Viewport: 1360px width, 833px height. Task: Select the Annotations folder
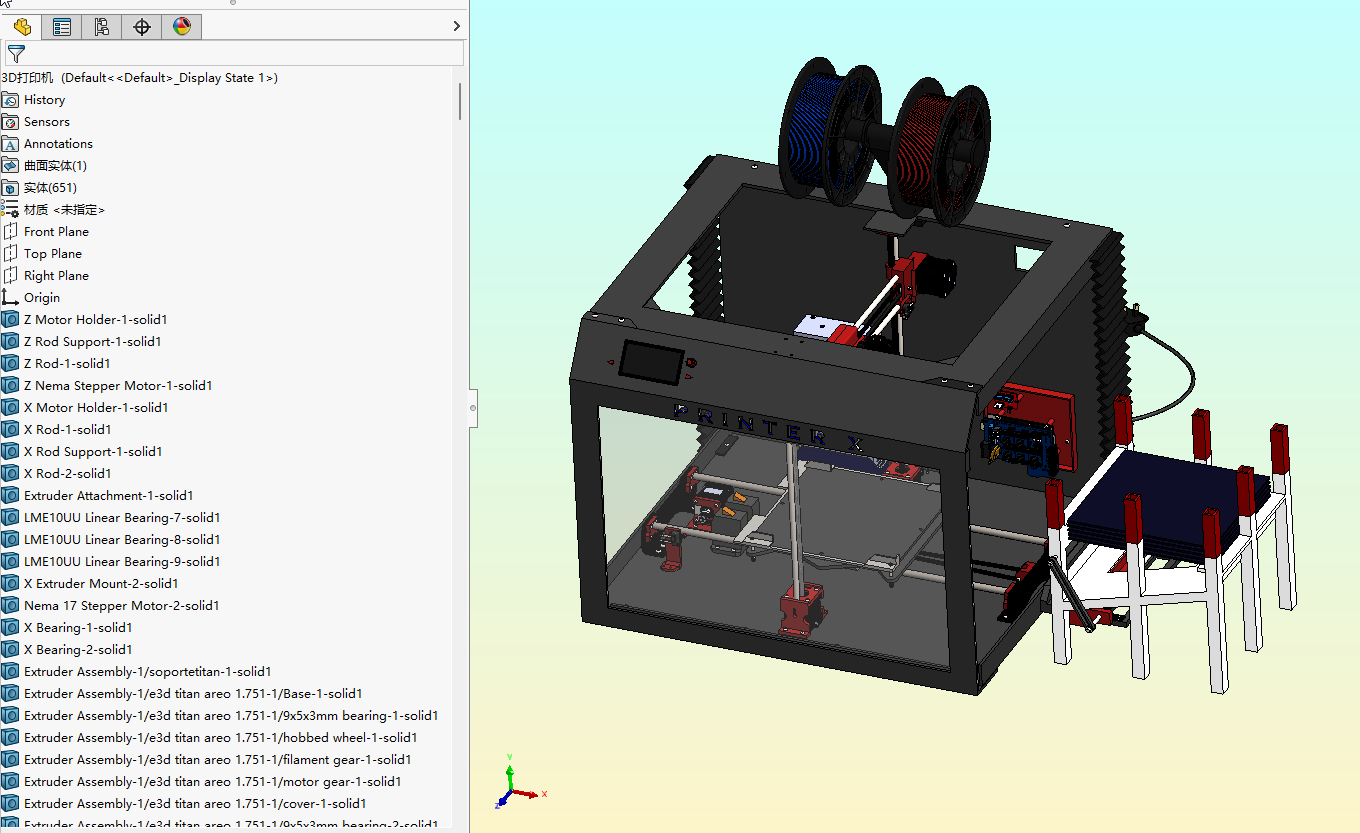(x=58, y=144)
